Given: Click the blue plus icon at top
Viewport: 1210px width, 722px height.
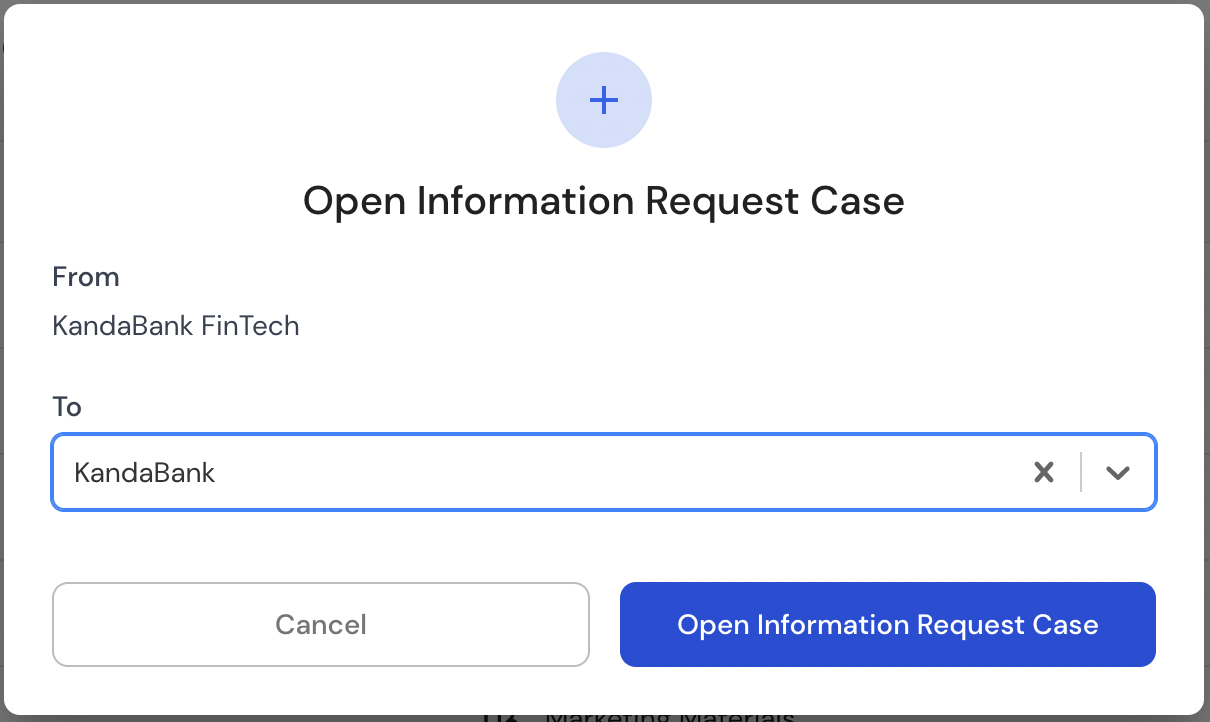Looking at the screenshot, I should point(604,100).
